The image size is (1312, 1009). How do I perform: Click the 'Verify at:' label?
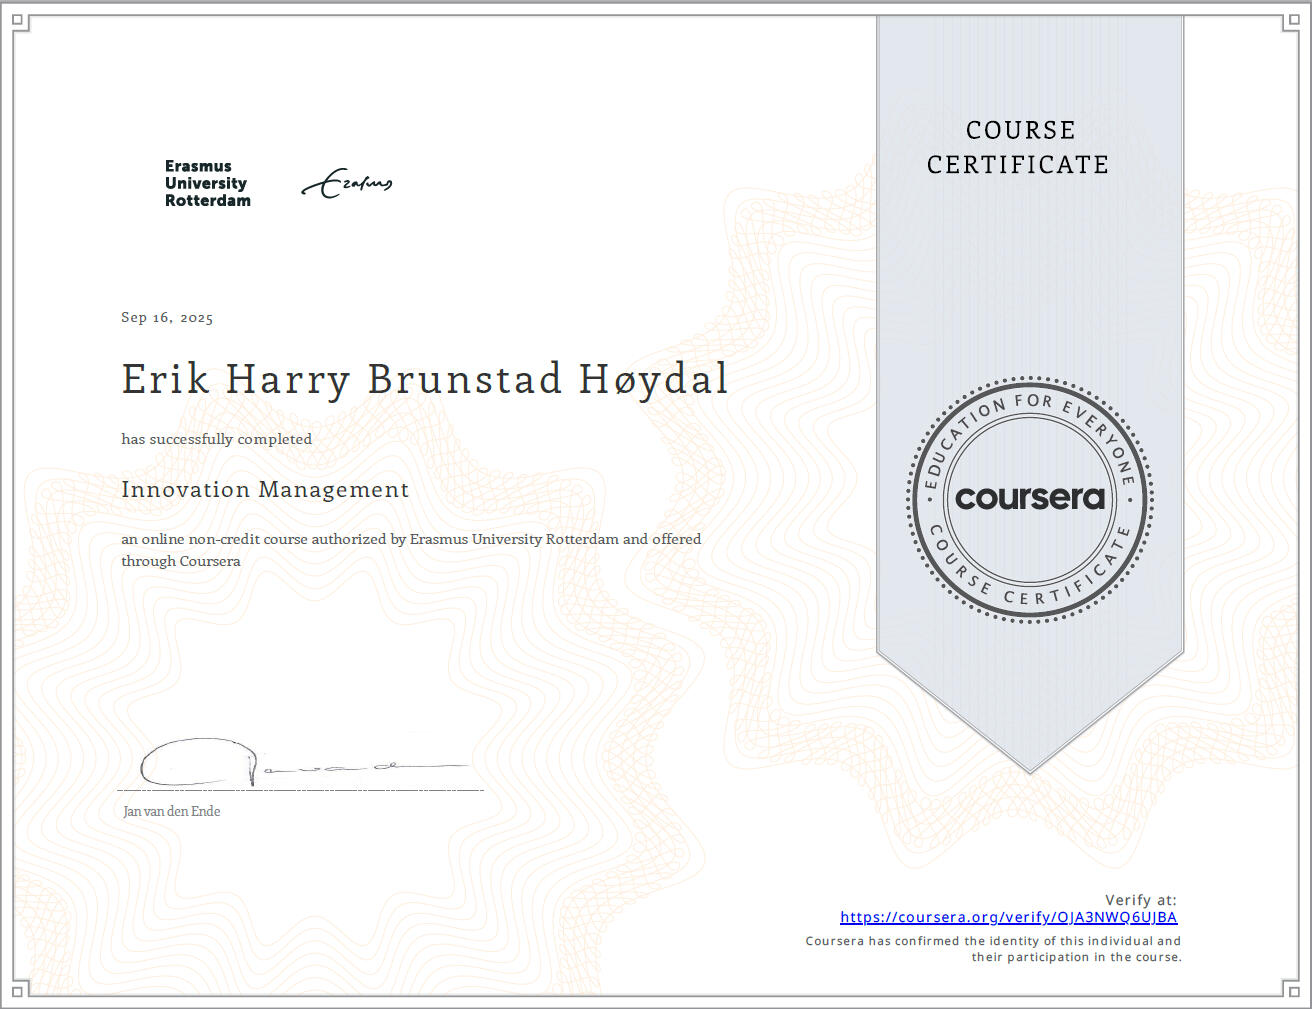[1140, 900]
